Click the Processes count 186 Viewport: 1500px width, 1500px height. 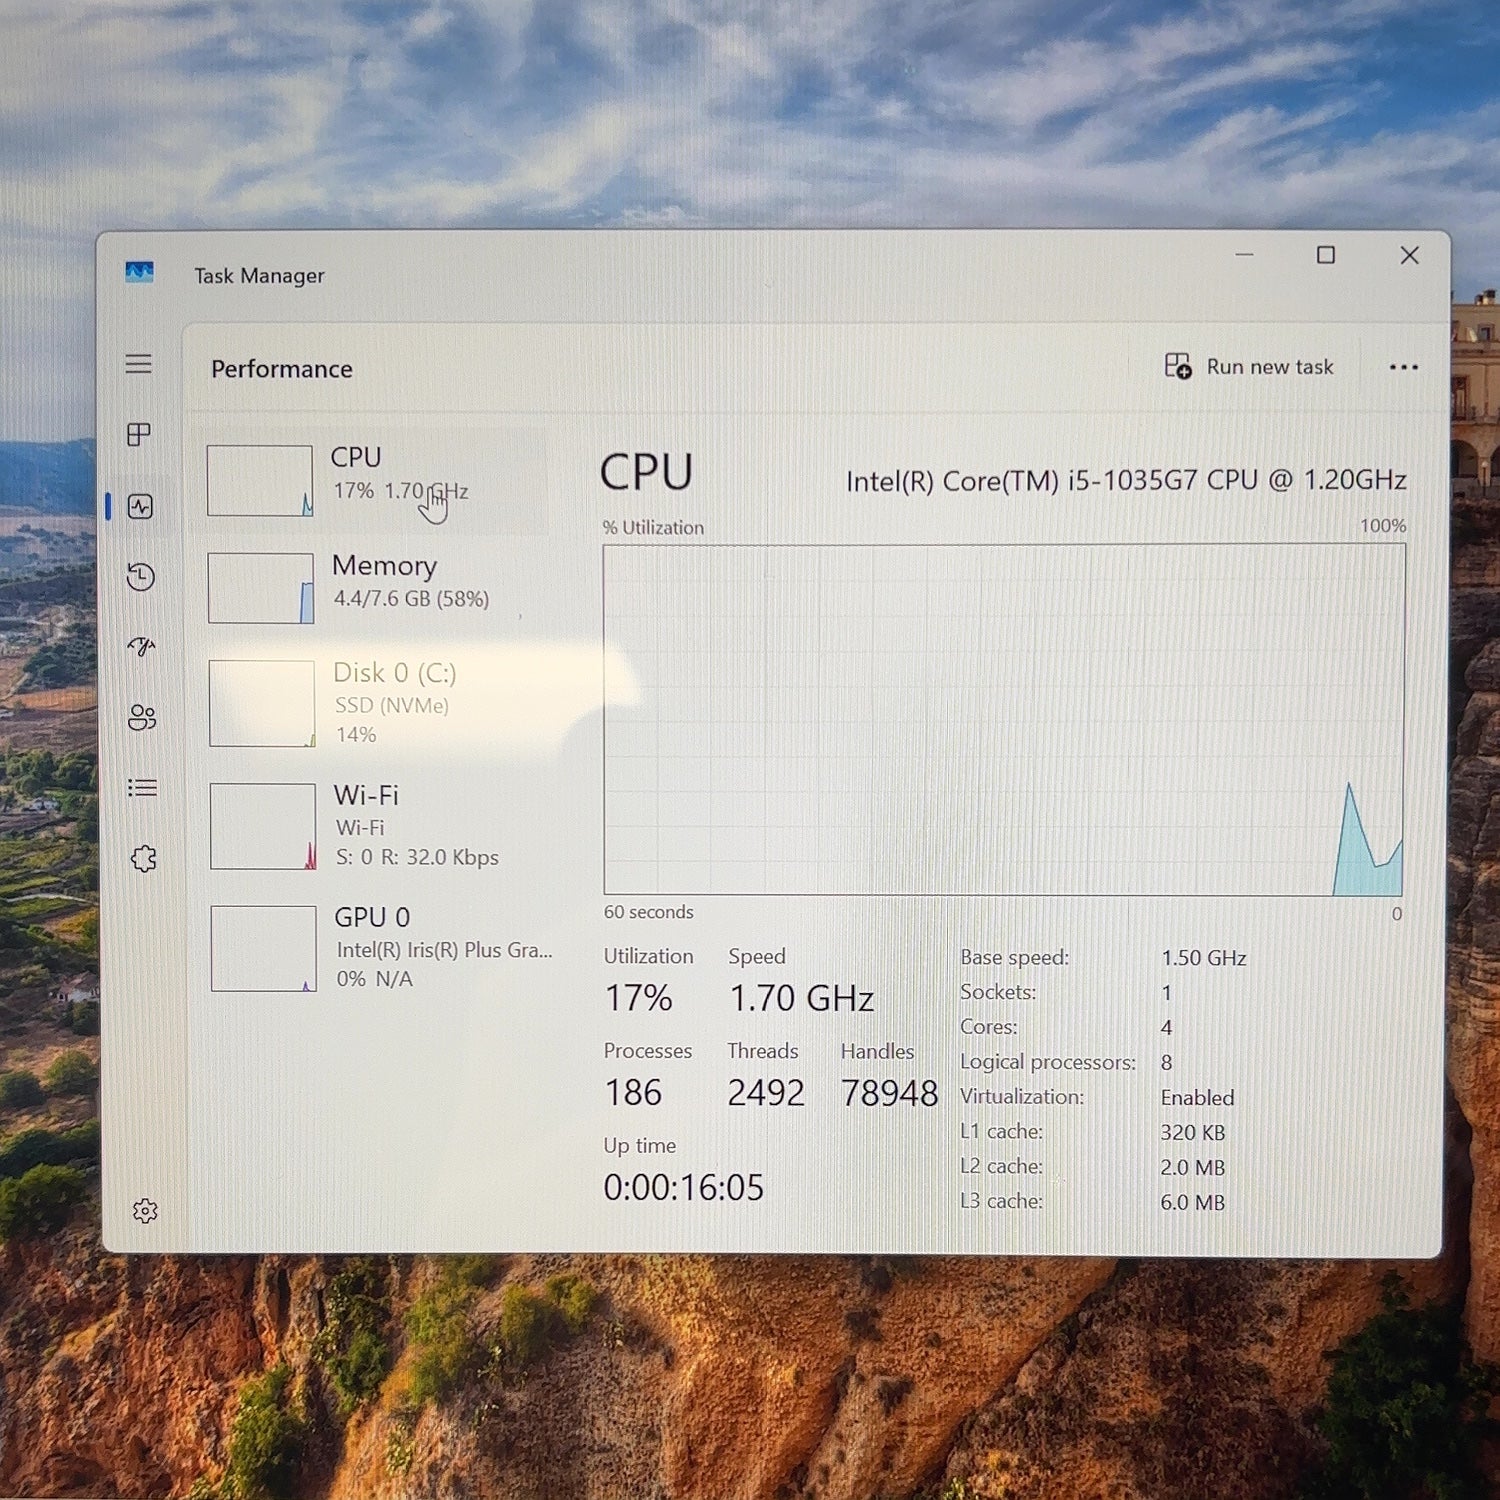[x=633, y=1093]
